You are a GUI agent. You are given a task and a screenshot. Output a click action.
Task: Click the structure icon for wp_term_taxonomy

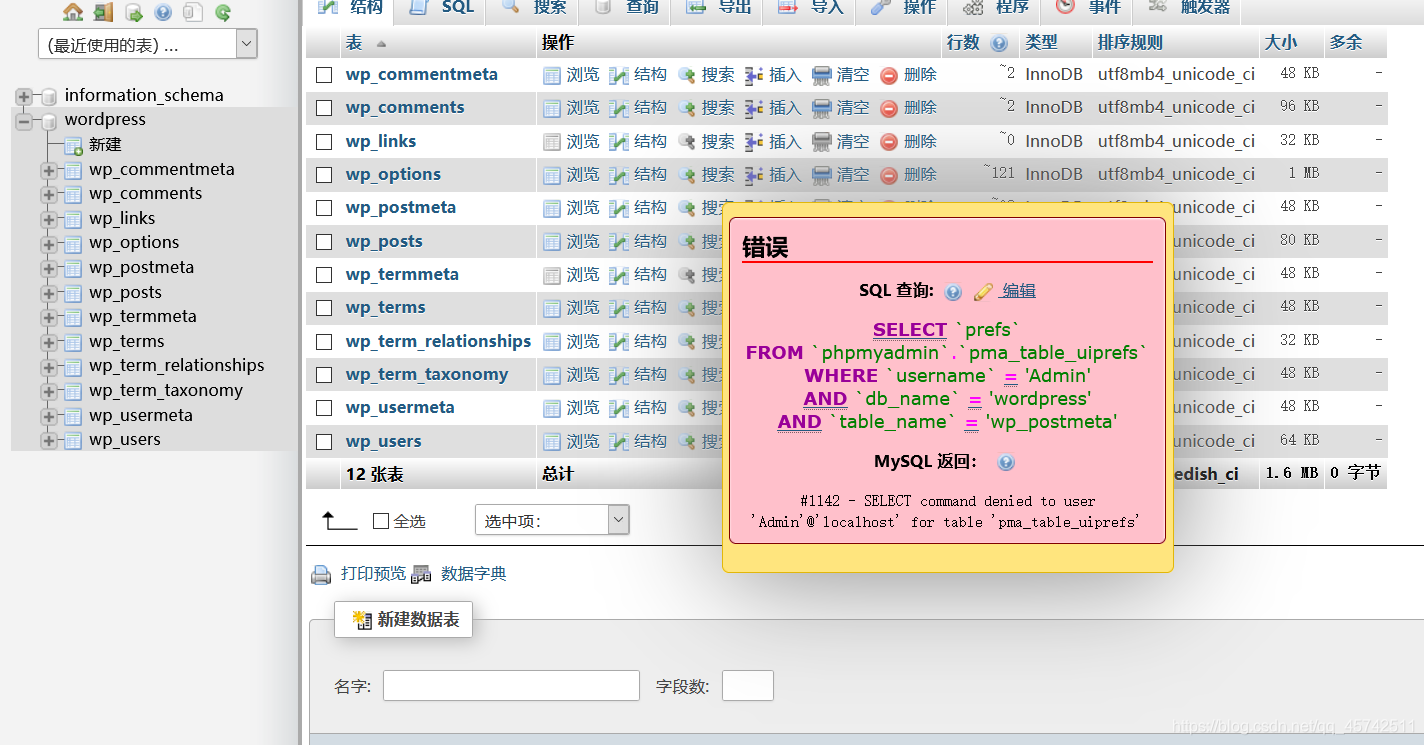[619, 375]
